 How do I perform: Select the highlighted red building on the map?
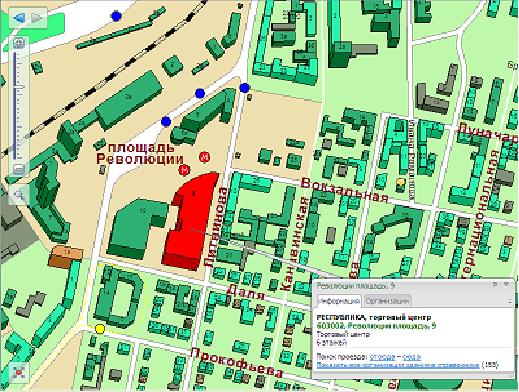[188, 223]
